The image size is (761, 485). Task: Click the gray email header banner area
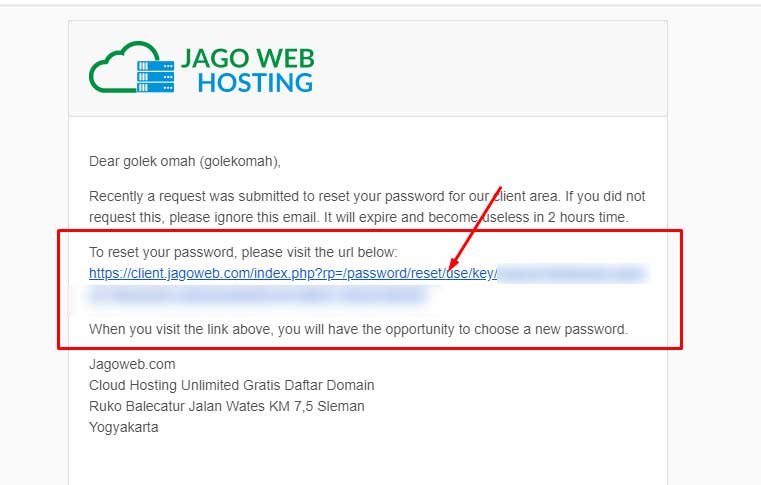[368, 68]
